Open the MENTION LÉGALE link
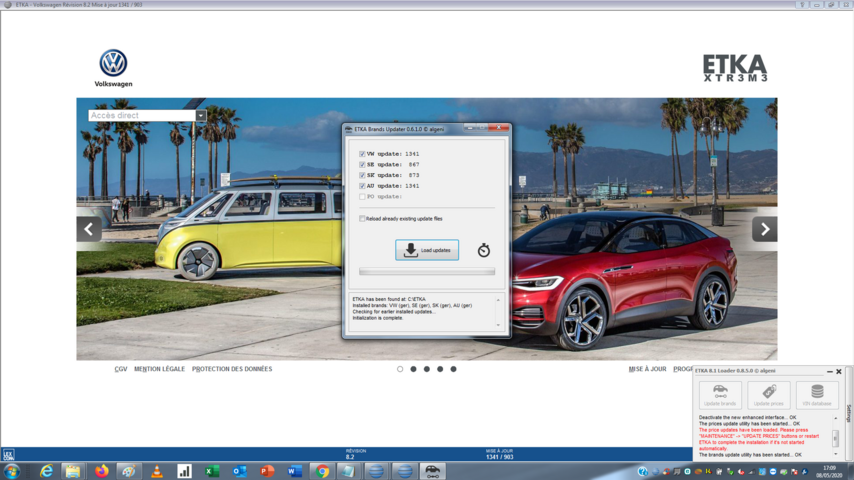This screenshot has width=854, height=480. click(x=160, y=369)
